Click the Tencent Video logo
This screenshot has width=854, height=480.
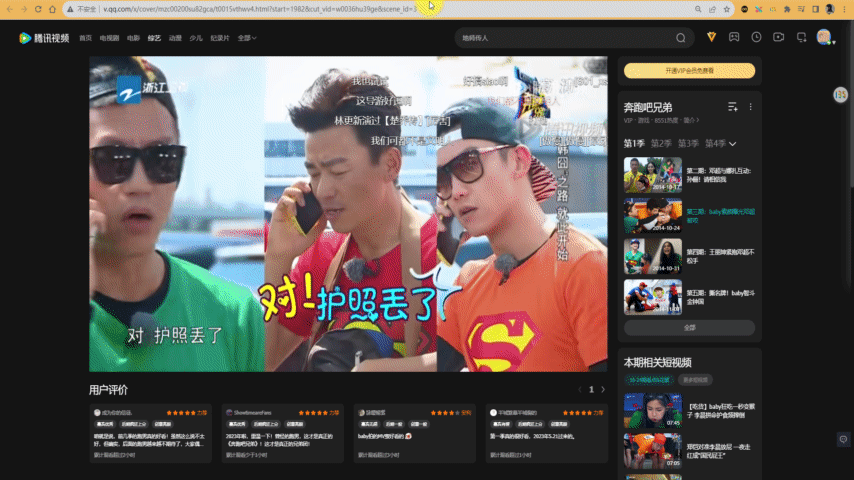pos(43,38)
